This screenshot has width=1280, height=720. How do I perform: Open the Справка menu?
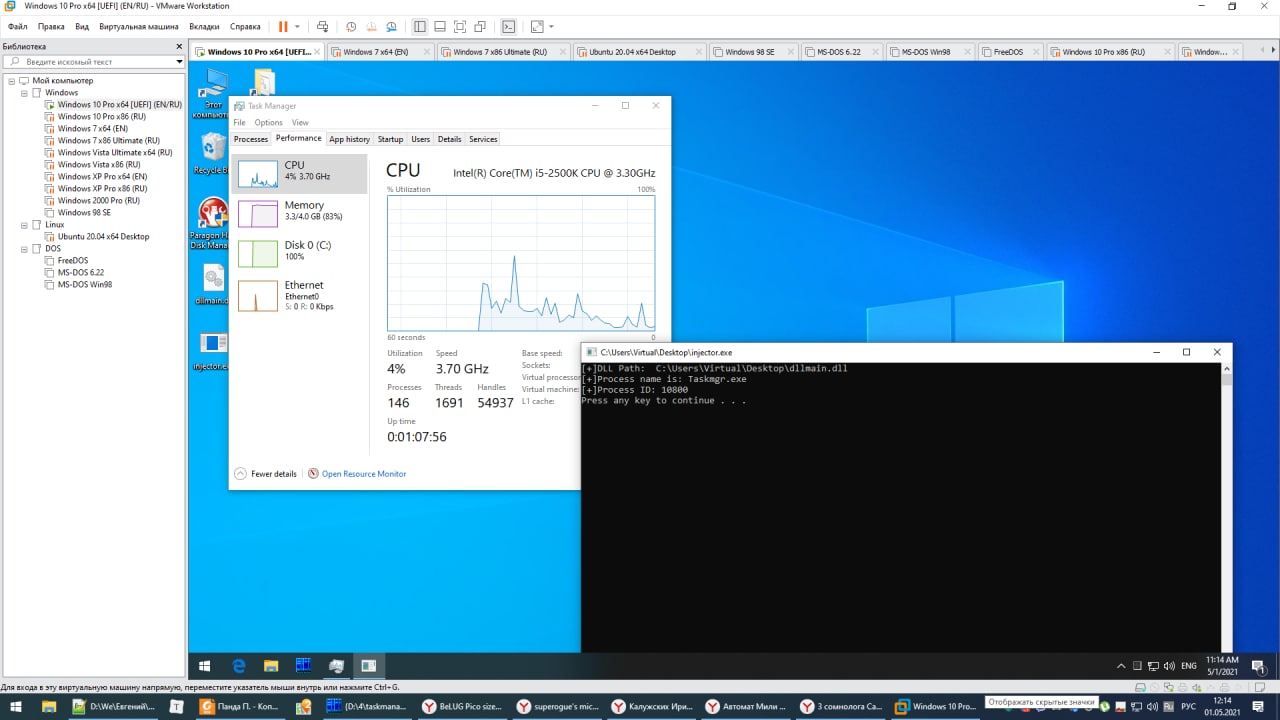point(245,27)
